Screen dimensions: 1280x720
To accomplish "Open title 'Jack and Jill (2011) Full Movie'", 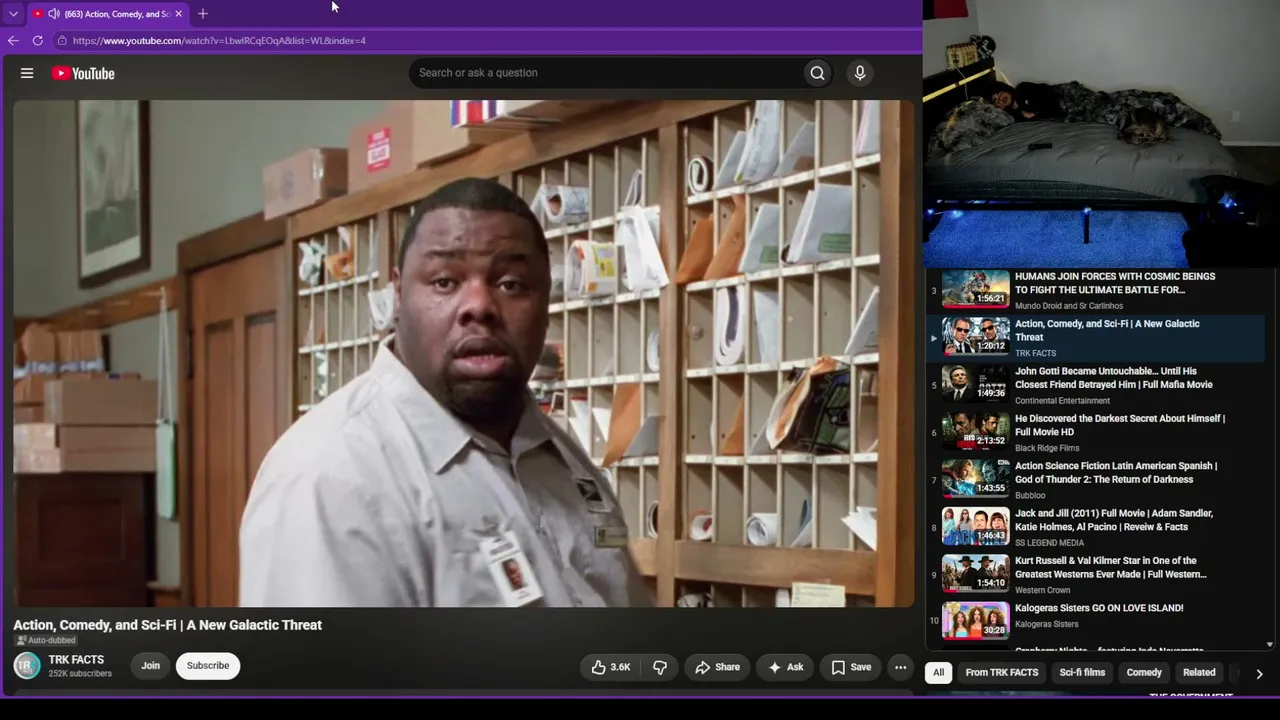I will pos(1114,520).
